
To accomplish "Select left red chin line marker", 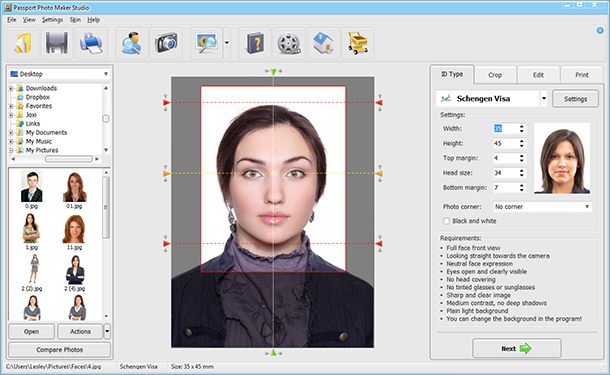I will 167,244.
